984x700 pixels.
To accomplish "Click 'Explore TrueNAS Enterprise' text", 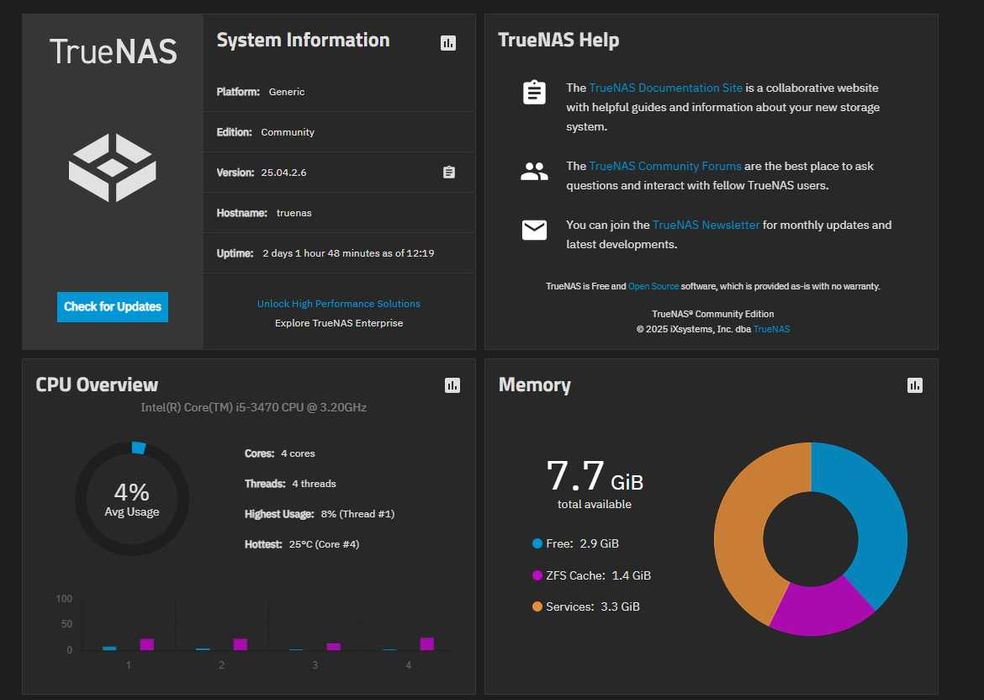I will click(x=339, y=323).
